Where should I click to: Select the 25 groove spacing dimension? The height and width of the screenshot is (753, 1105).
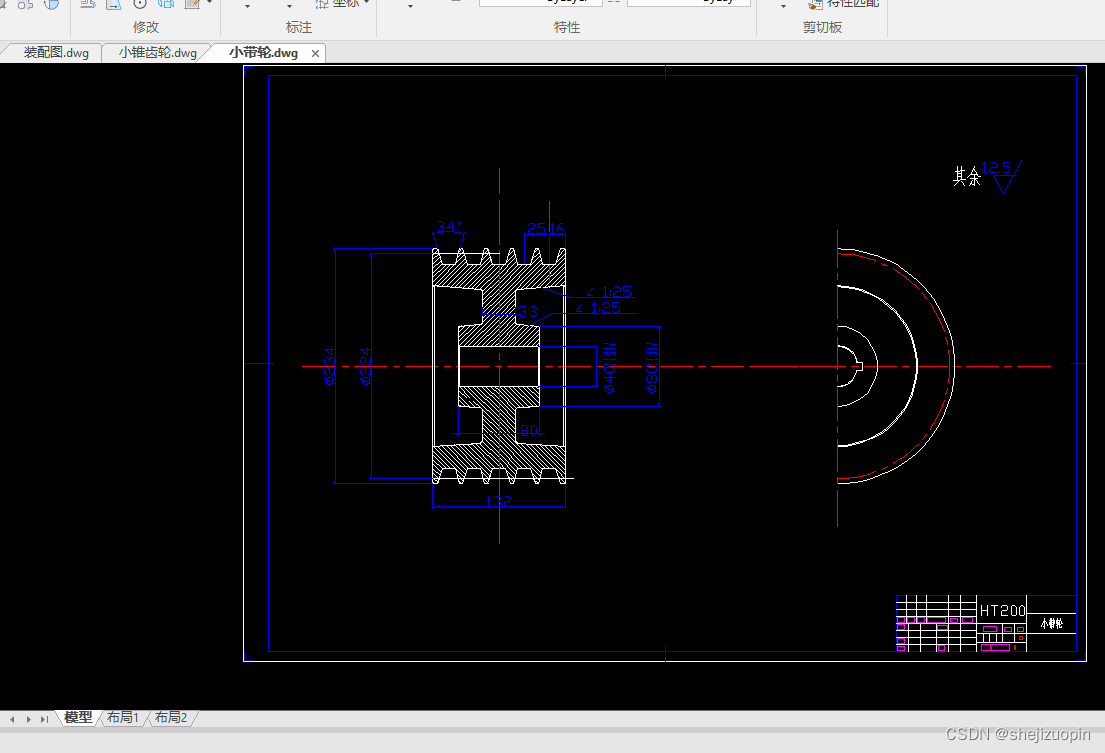pos(536,228)
